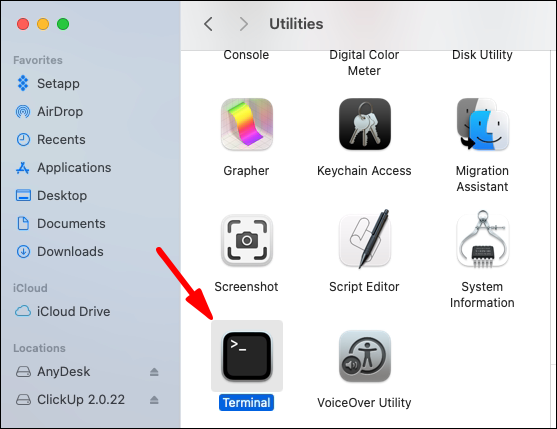The image size is (557, 429).
Task: Select the Grapher app icon
Action: [247, 124]
